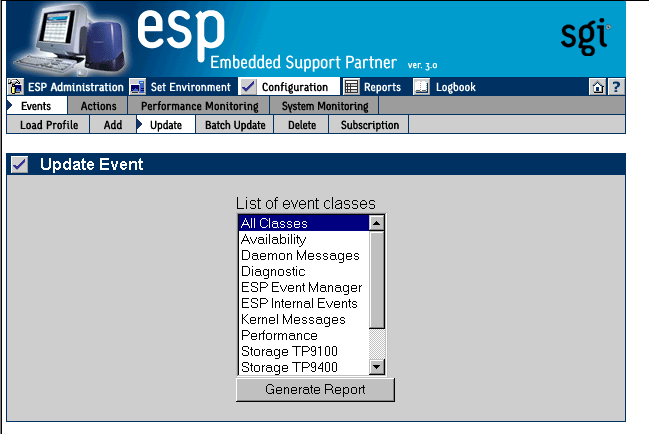Click the event list scrollbar thumb
The height and width of the screenshot is (434, 649).
tap(377, 280)
